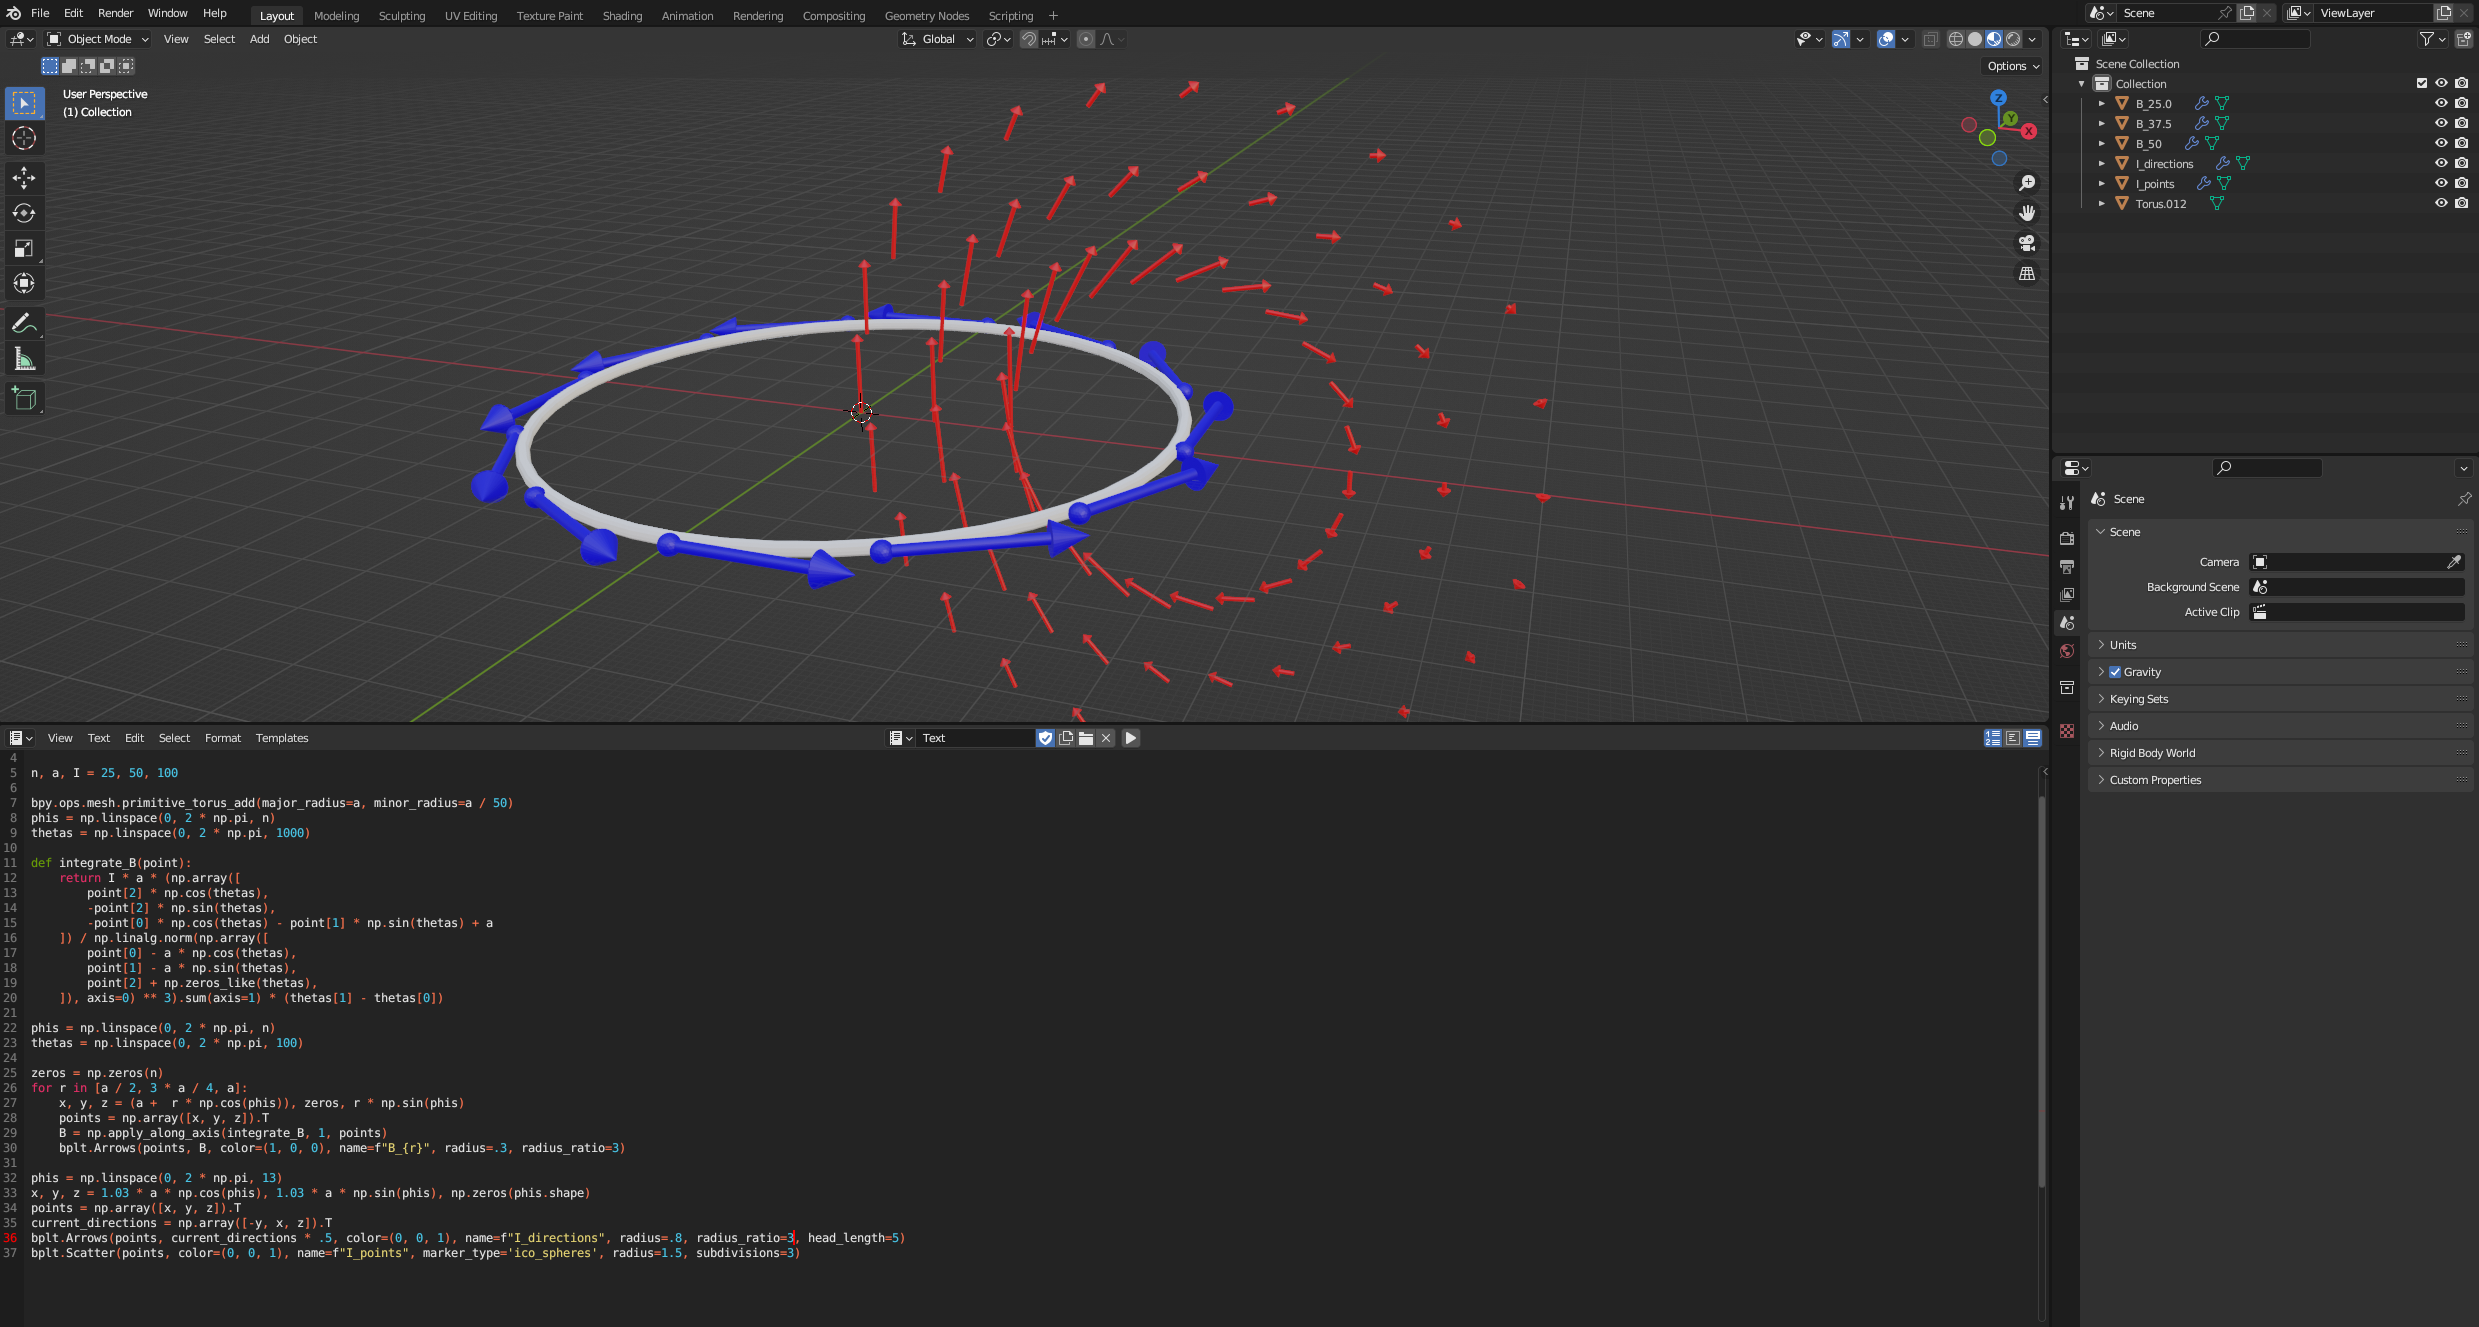This screenshot has height=1327, width=2479.
Task: Toggle camera view in the viewport
Action: [2027, 243]
